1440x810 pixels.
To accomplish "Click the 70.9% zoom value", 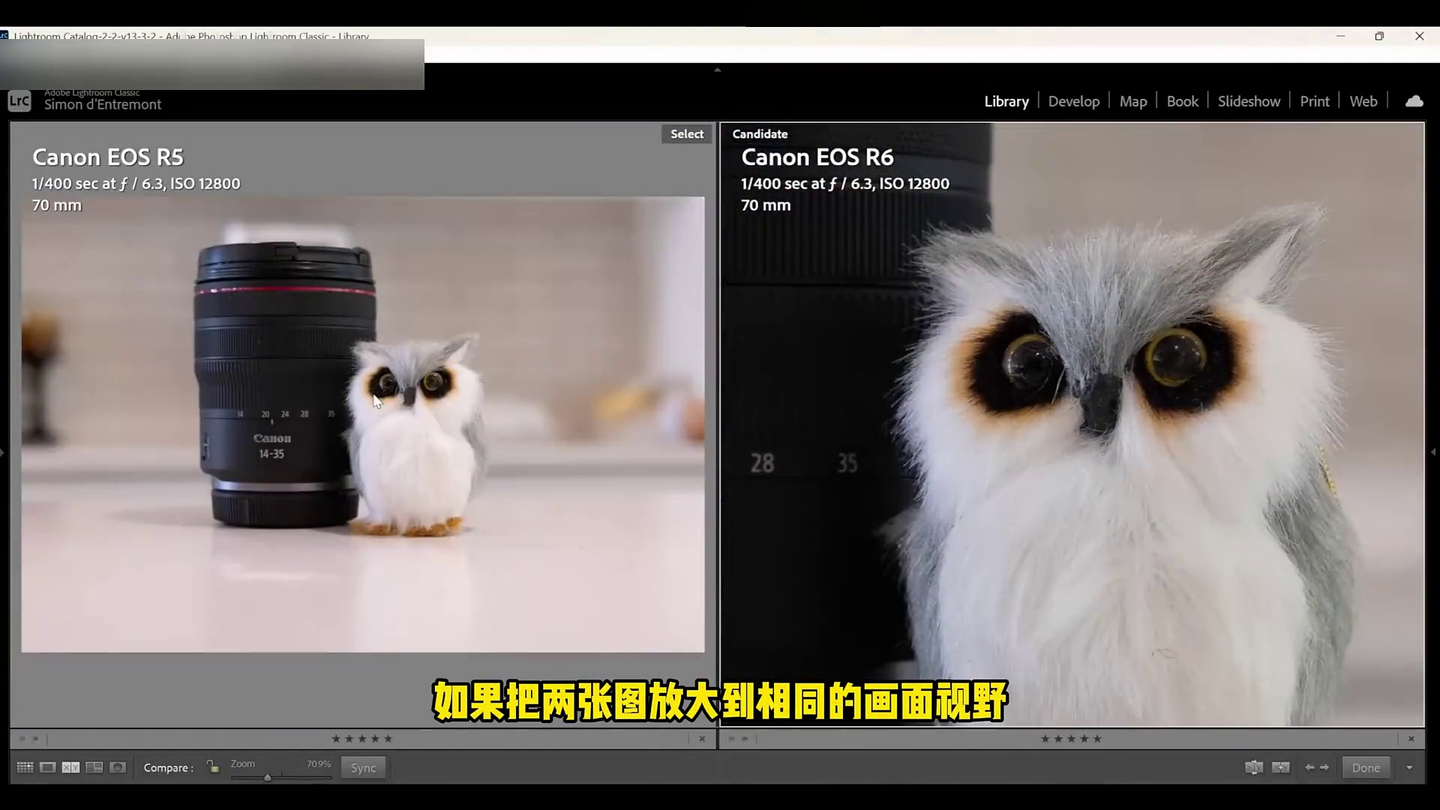I will [x=318, y=764].
